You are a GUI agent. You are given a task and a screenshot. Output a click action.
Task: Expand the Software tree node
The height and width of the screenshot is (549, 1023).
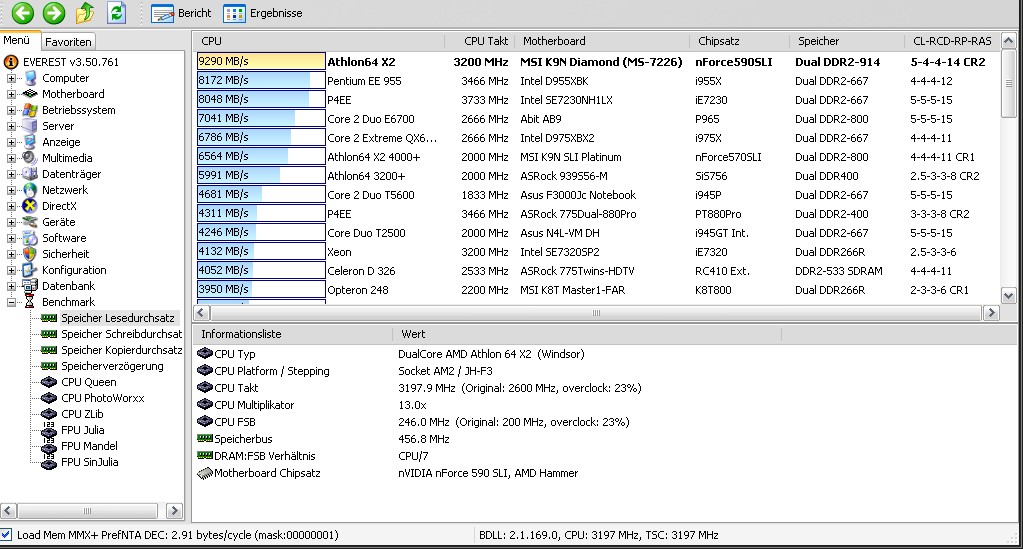(x=11, y=238)
